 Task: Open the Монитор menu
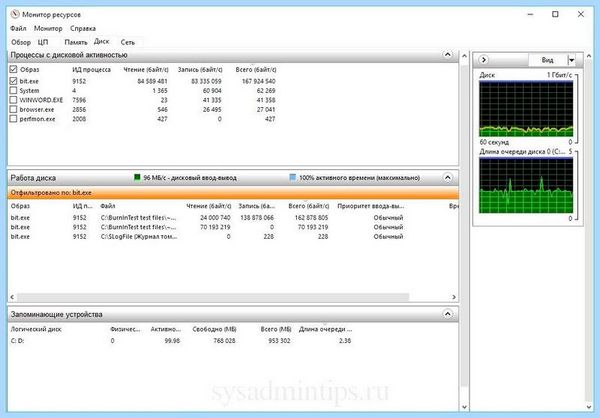(48, 28)
